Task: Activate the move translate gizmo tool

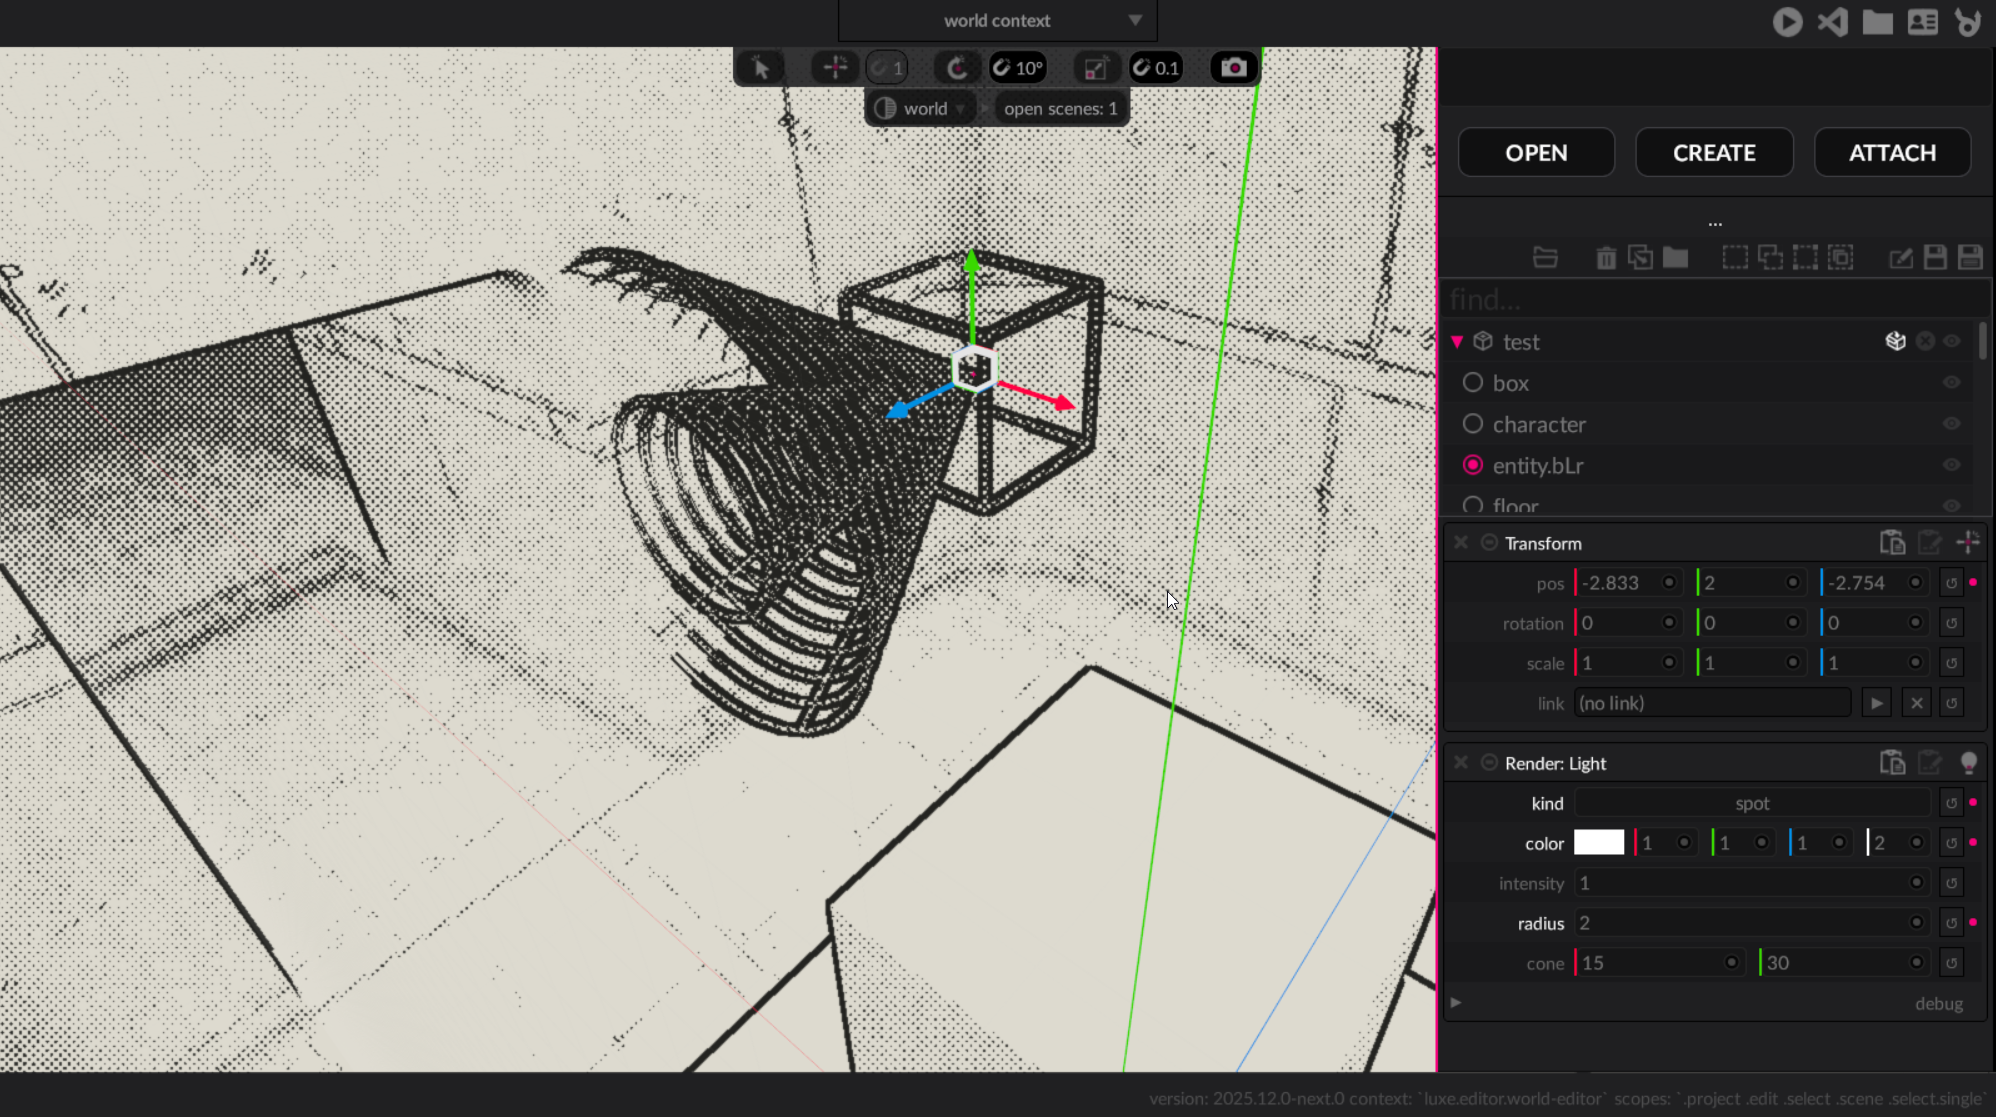Action: coord(835,68)
